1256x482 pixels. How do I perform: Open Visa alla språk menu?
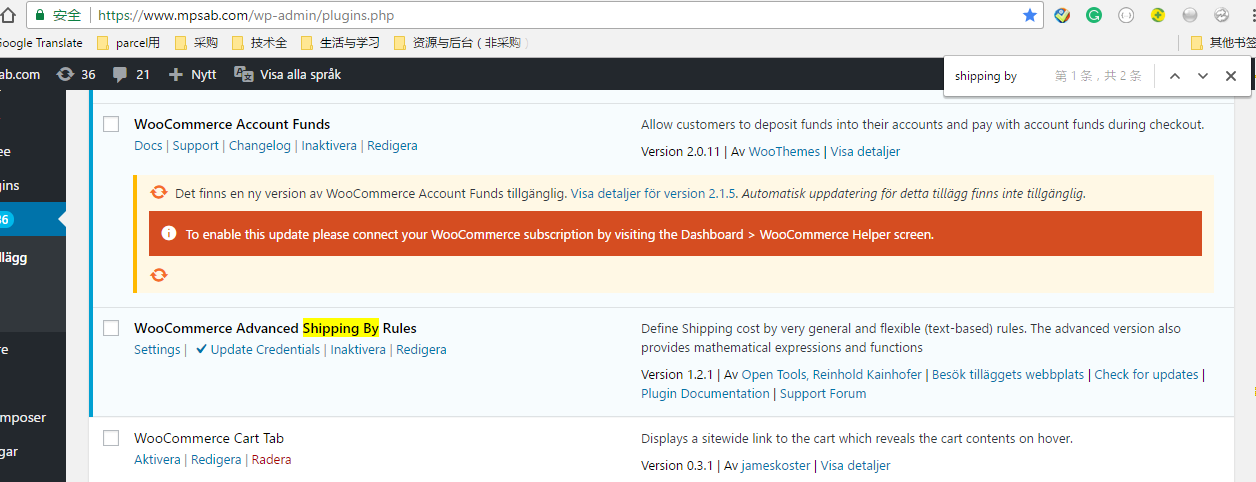pyautogui.click(x=288, y=74)
